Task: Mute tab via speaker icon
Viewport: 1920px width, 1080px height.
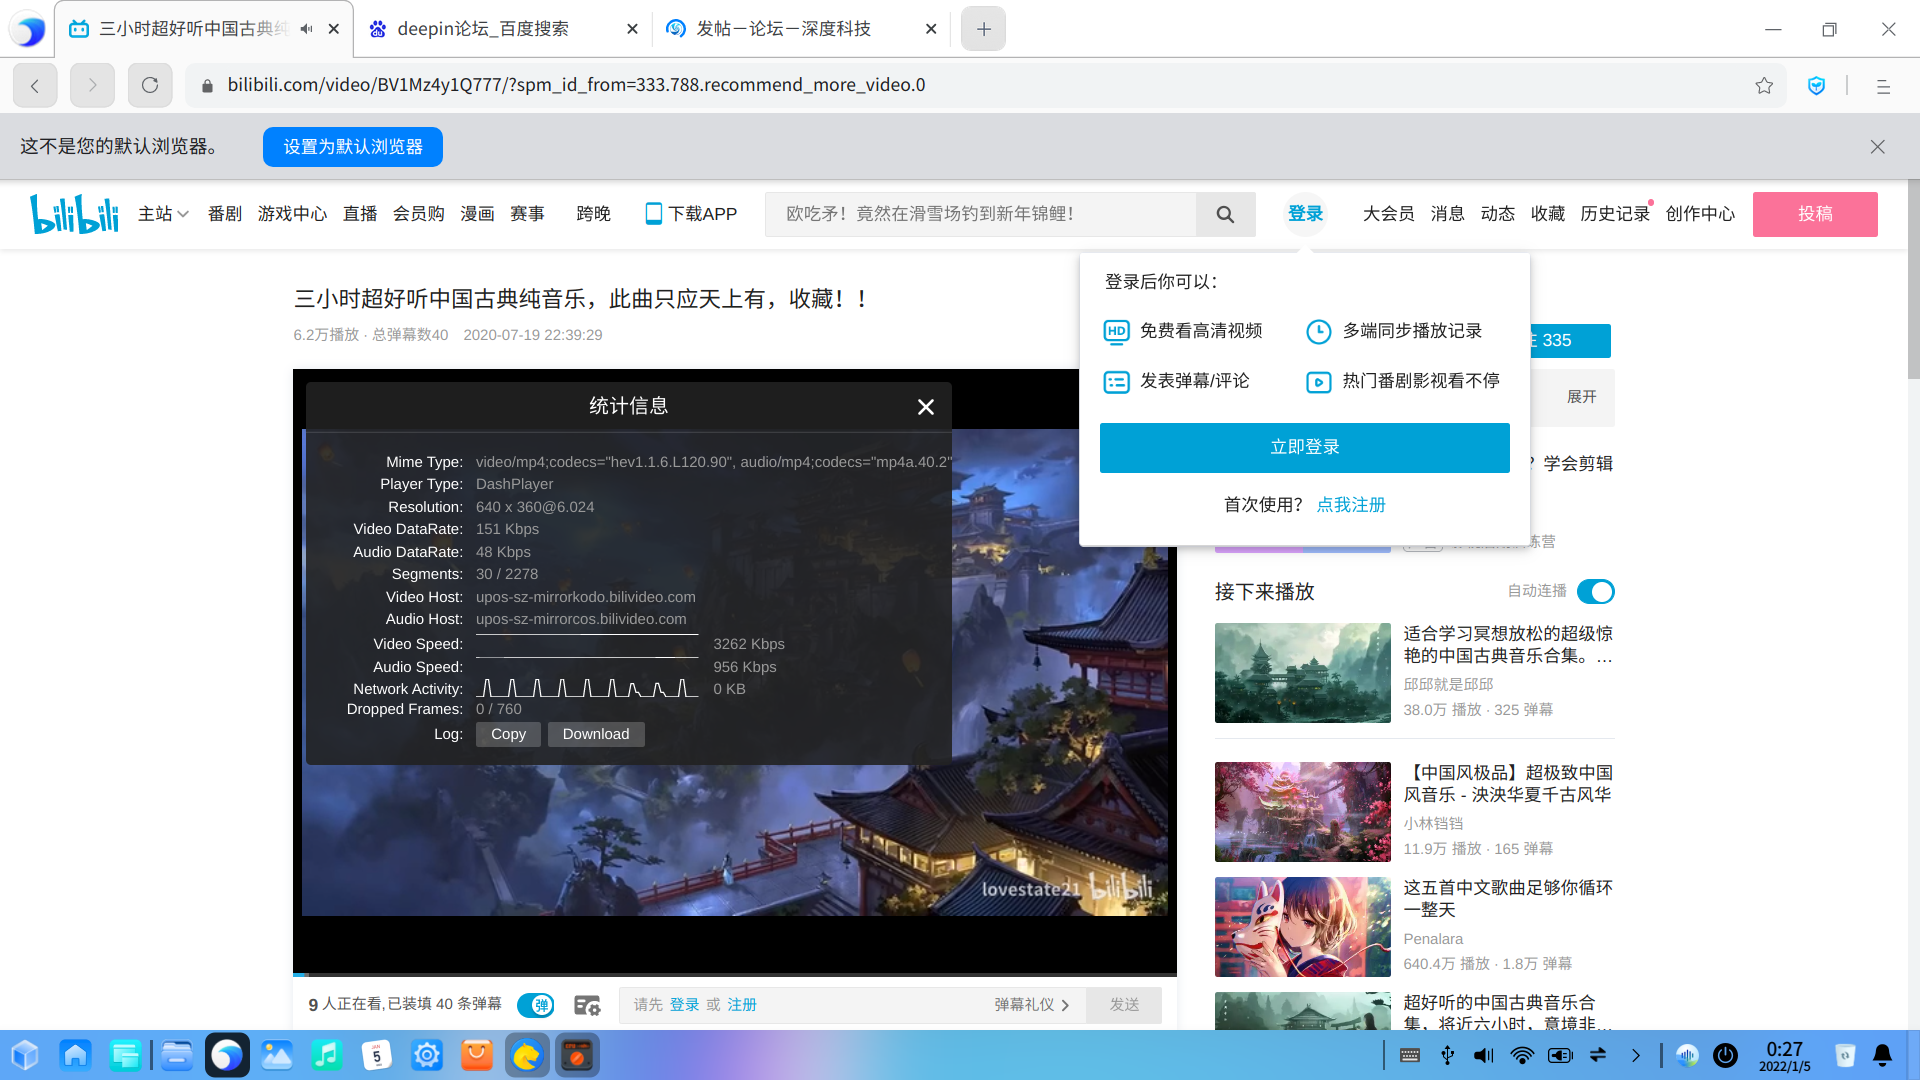Action: pyautogui.click(x=306, y=29)
